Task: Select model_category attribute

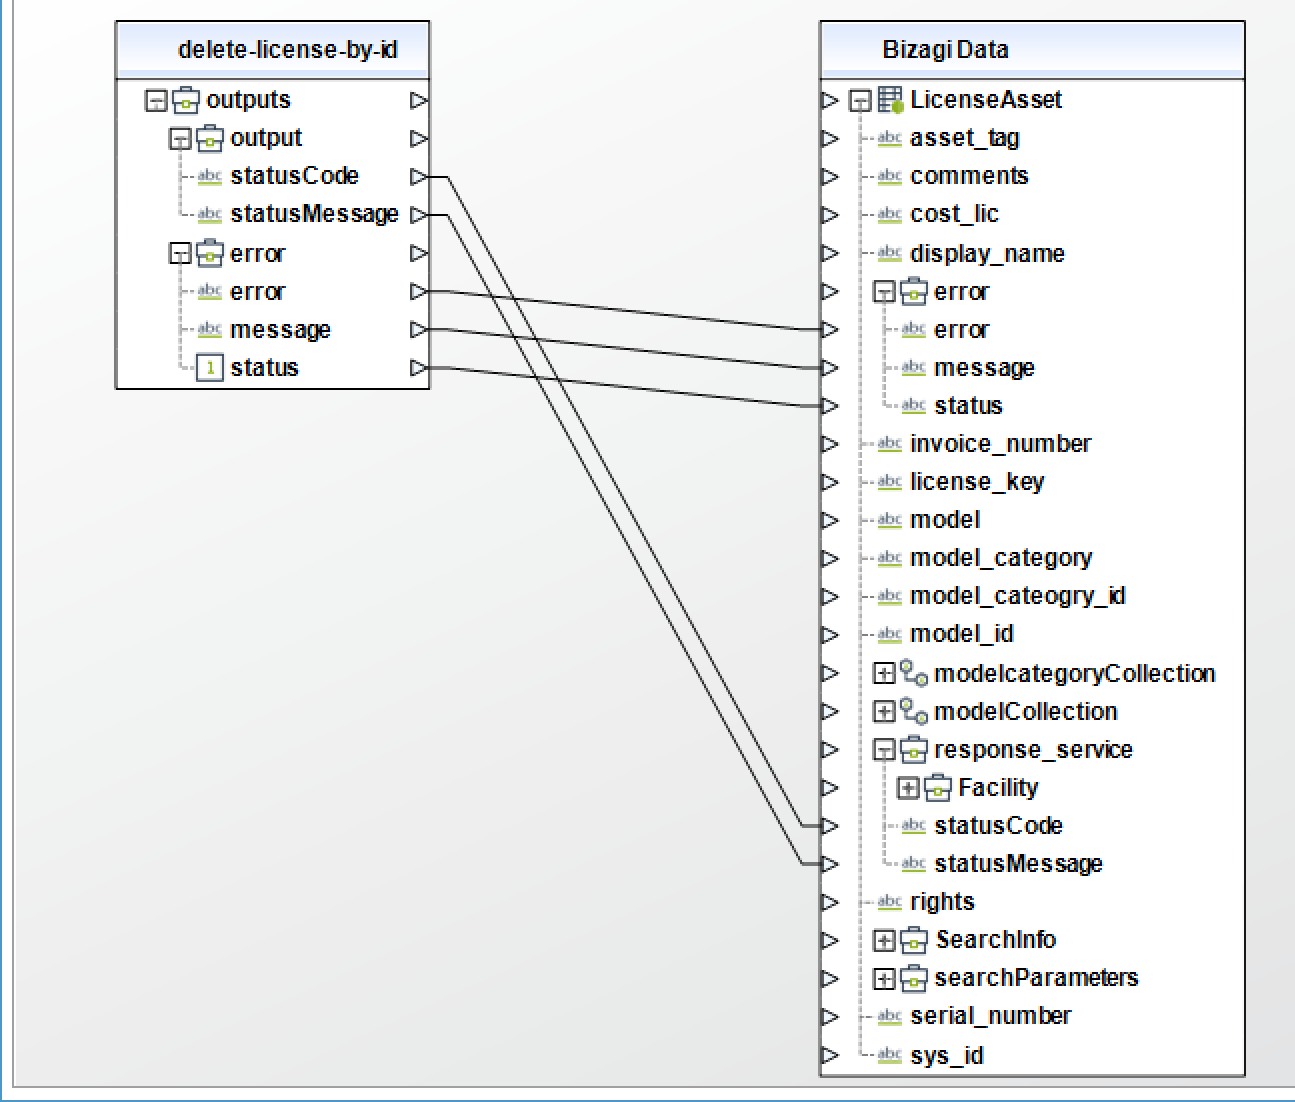Action: [1001, 558]
